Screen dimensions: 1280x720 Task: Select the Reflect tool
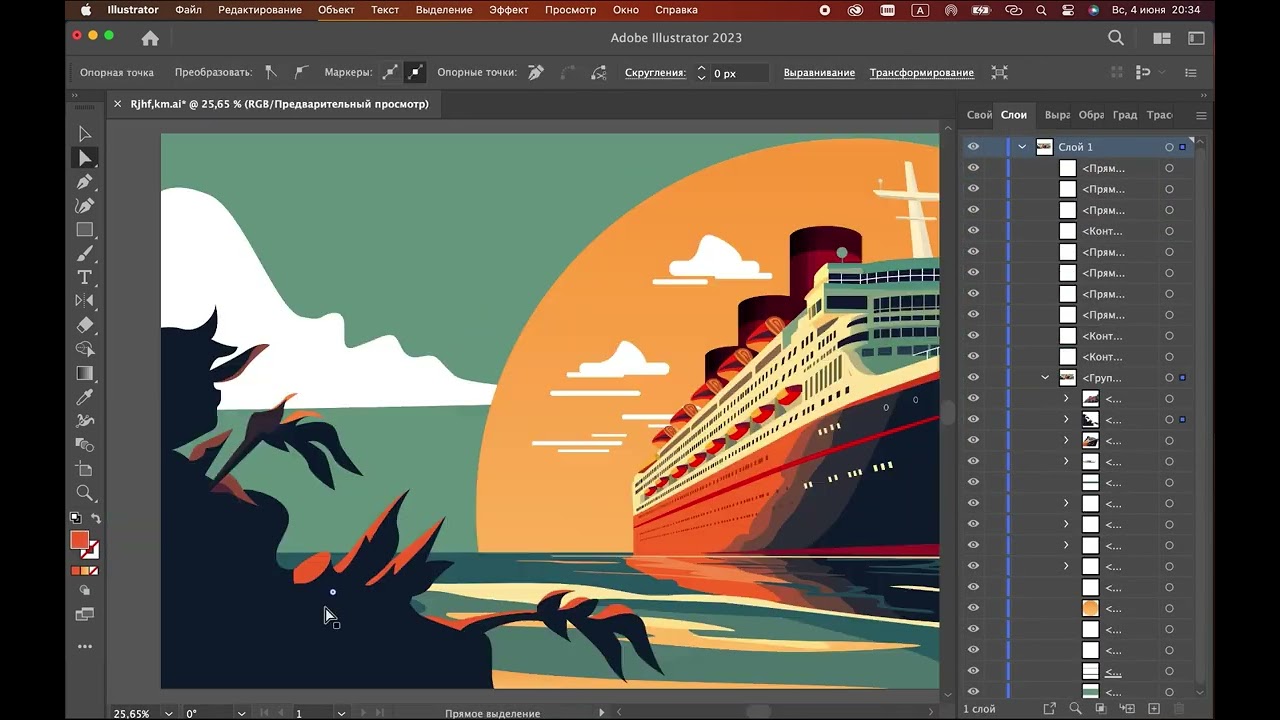[85, 301]
